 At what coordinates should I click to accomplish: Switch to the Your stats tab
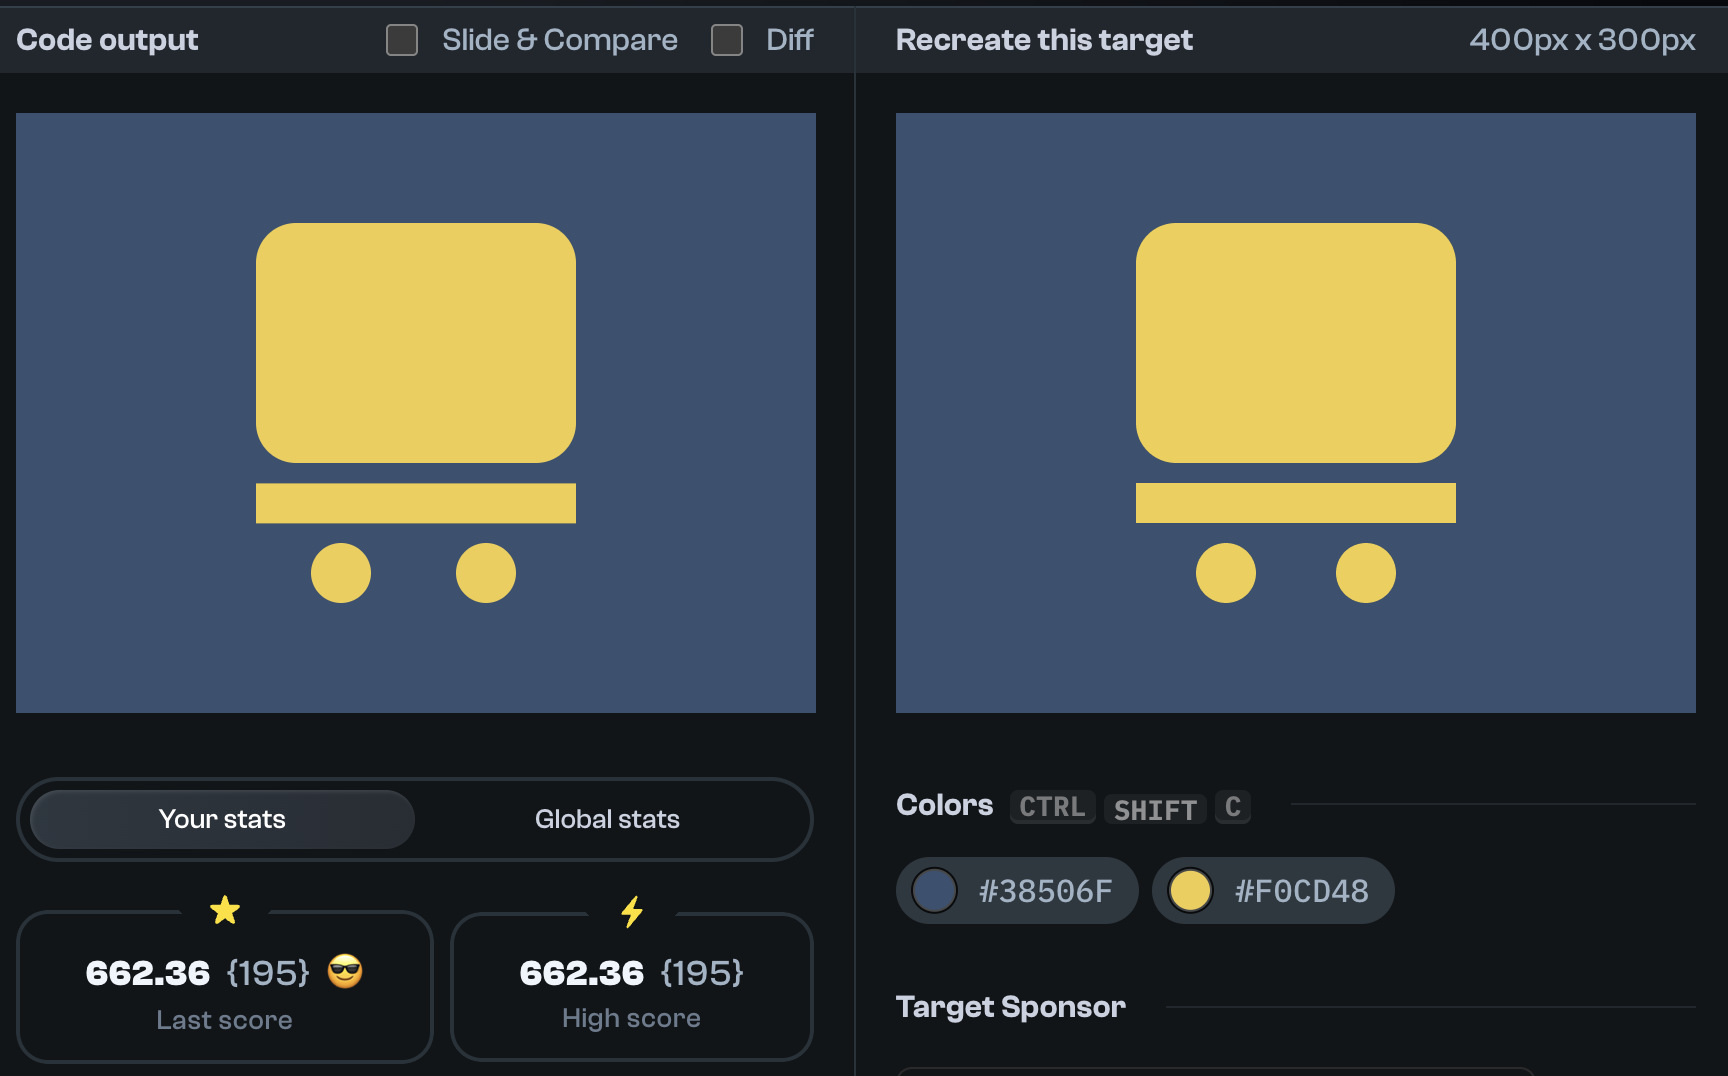click(222, 819)
